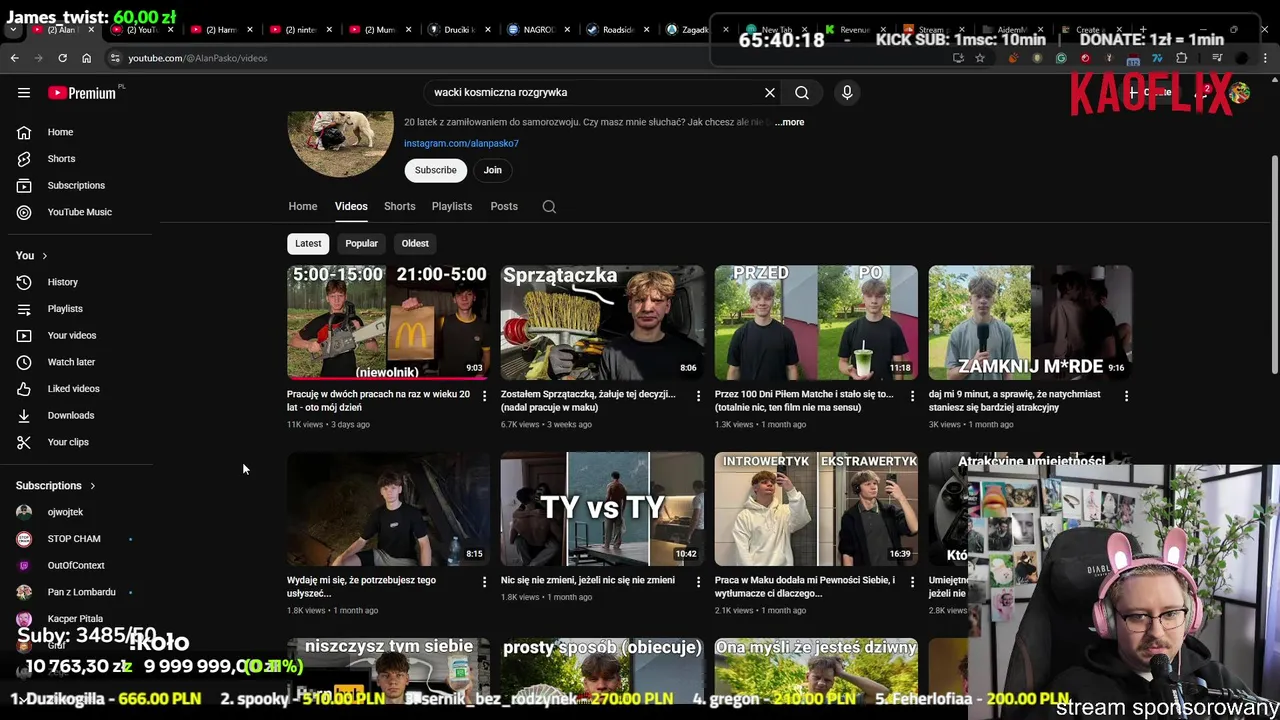The width and height of the screenshot is (1280, 720).
Task: Open STOP CHAM subscription channel
Action: [x=76, y=539]
